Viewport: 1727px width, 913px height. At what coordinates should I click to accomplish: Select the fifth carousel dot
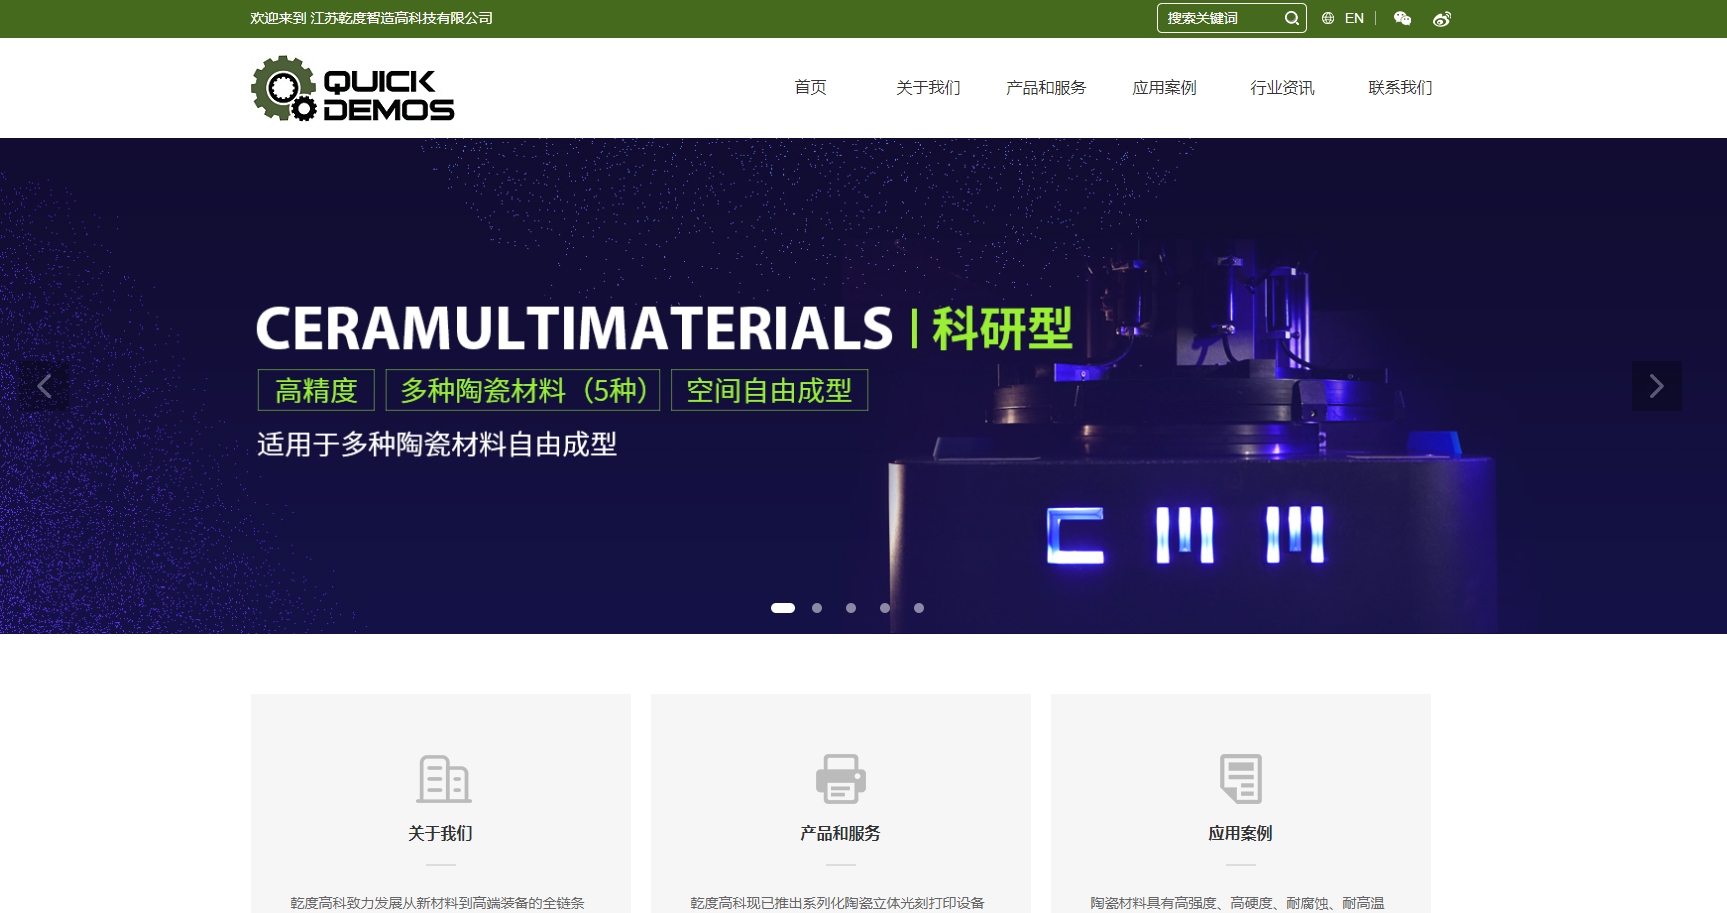(x=919, y=608)
